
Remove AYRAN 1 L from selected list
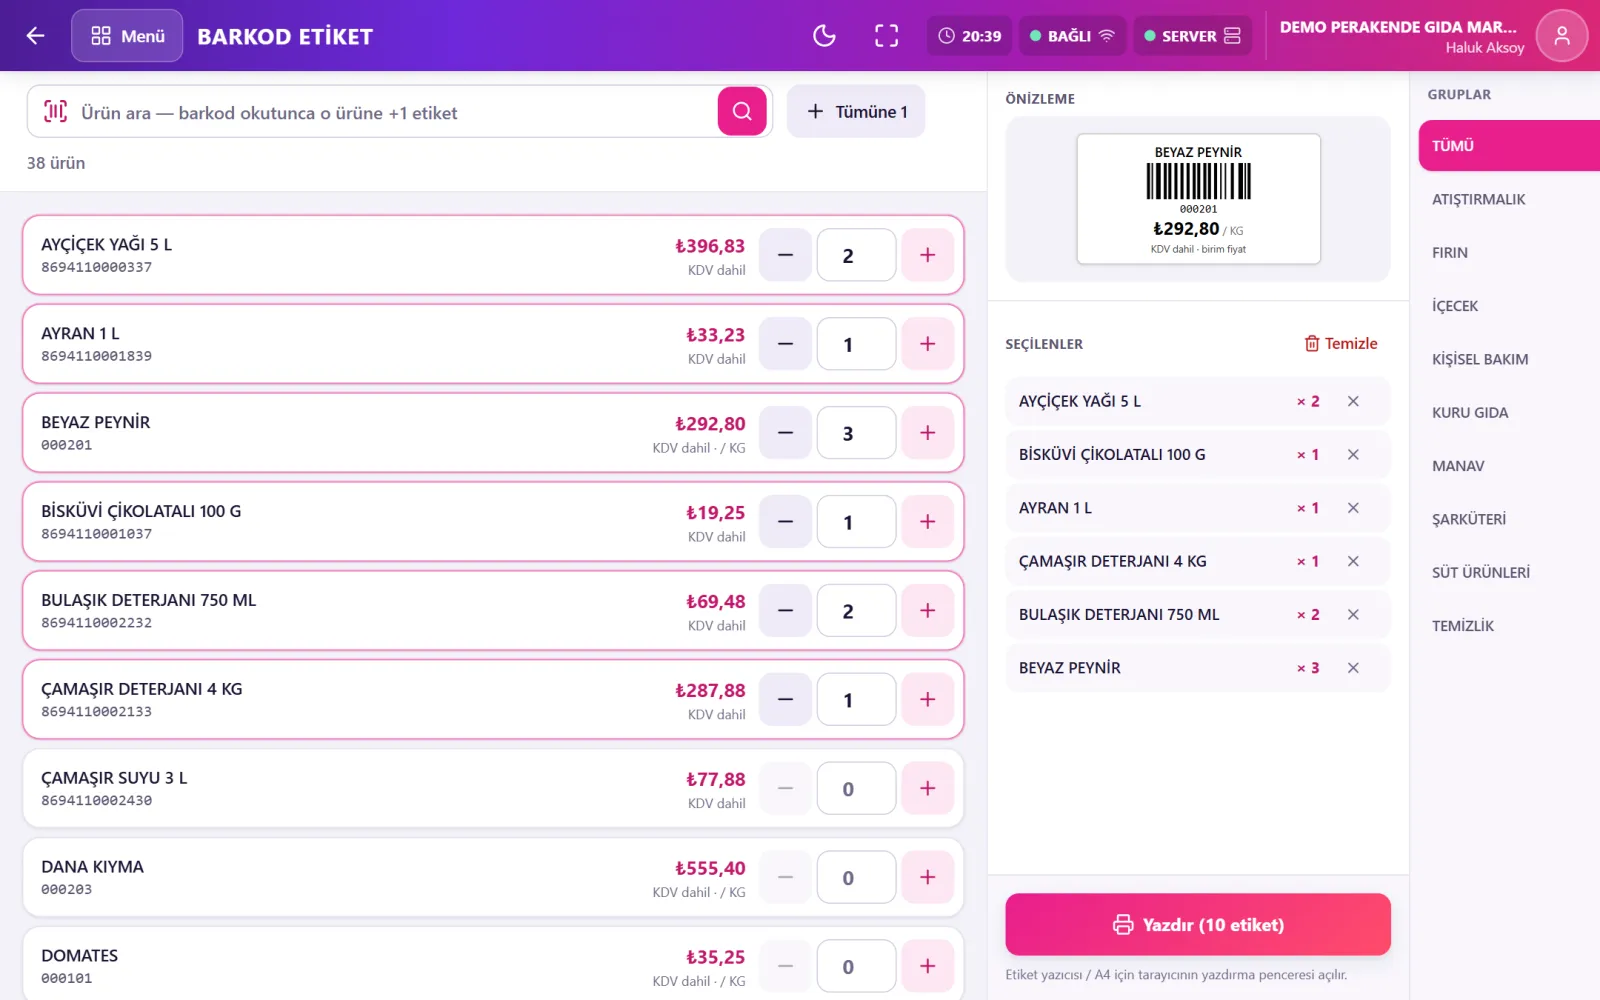coord(1353,508)
